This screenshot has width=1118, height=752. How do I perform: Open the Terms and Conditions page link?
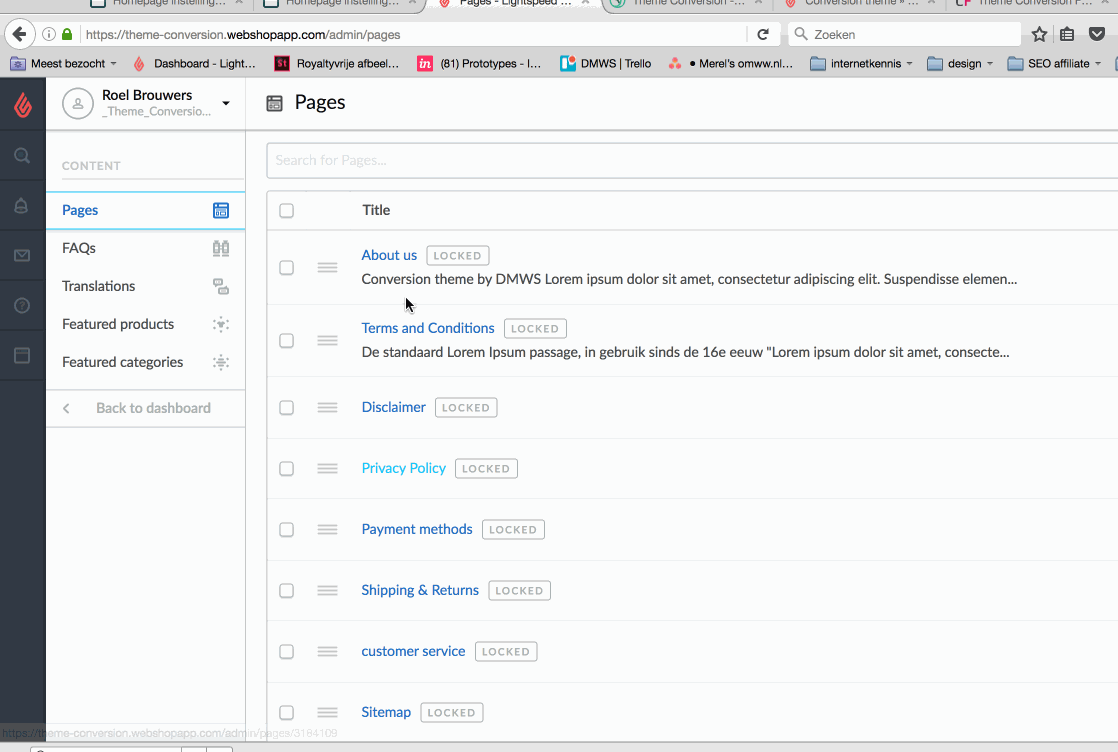click(x=428, y=328)
